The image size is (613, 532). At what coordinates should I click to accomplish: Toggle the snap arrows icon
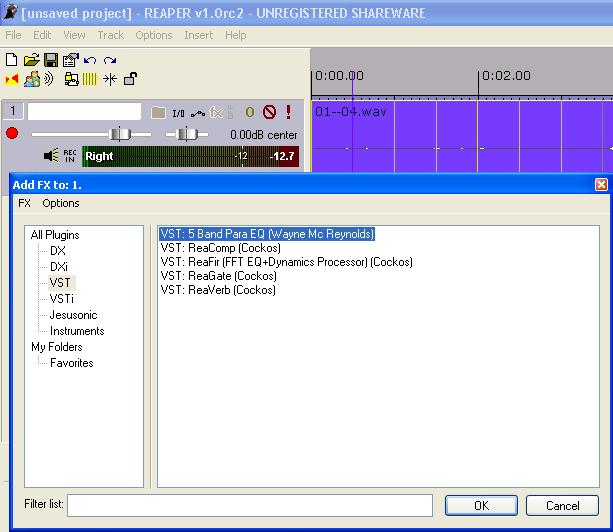click(x=110, y=79)
